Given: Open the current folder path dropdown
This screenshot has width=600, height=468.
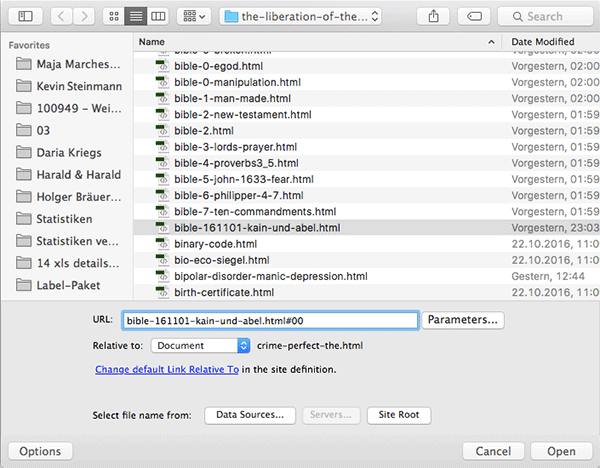Looking at the screenshot, I should [302, 16].
